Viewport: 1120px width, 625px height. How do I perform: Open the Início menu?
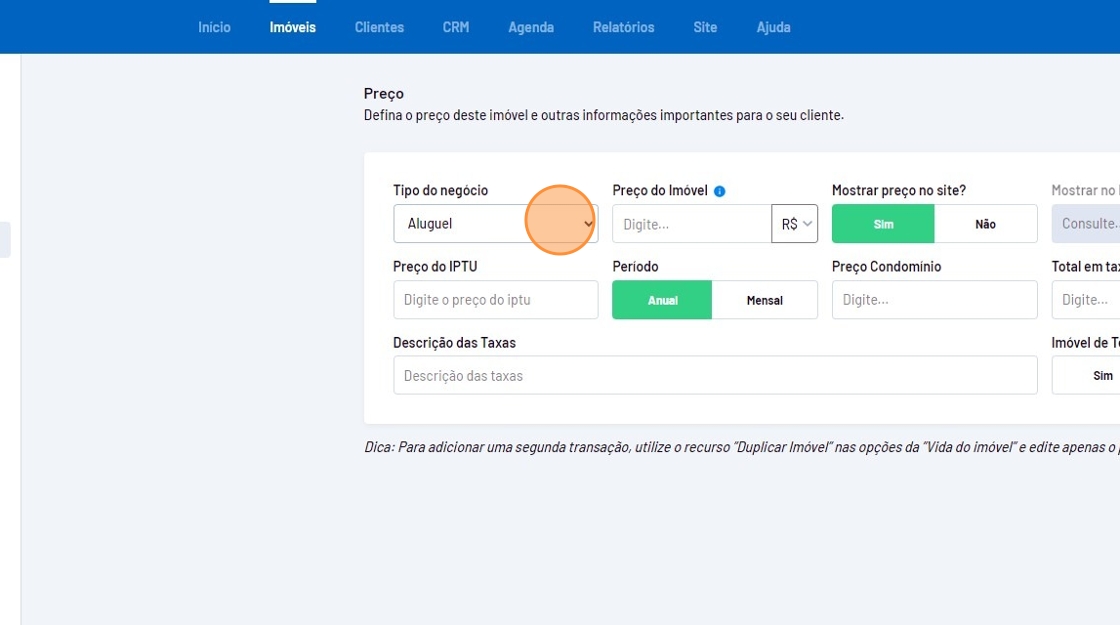pyautogui.click(x=214, y=27)
